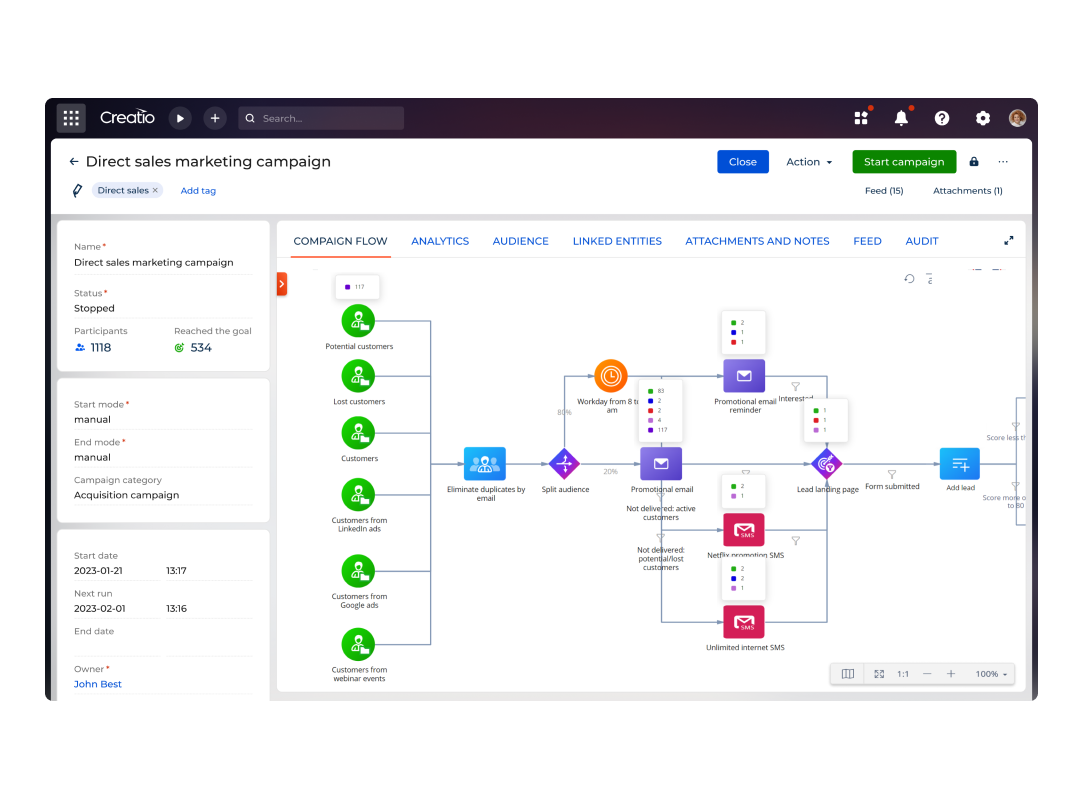Image resolution: width=1082 pixels, height=800 pixels.
Task: Toggle the record lock icon near Start campaign
Action: pos(974,161)
